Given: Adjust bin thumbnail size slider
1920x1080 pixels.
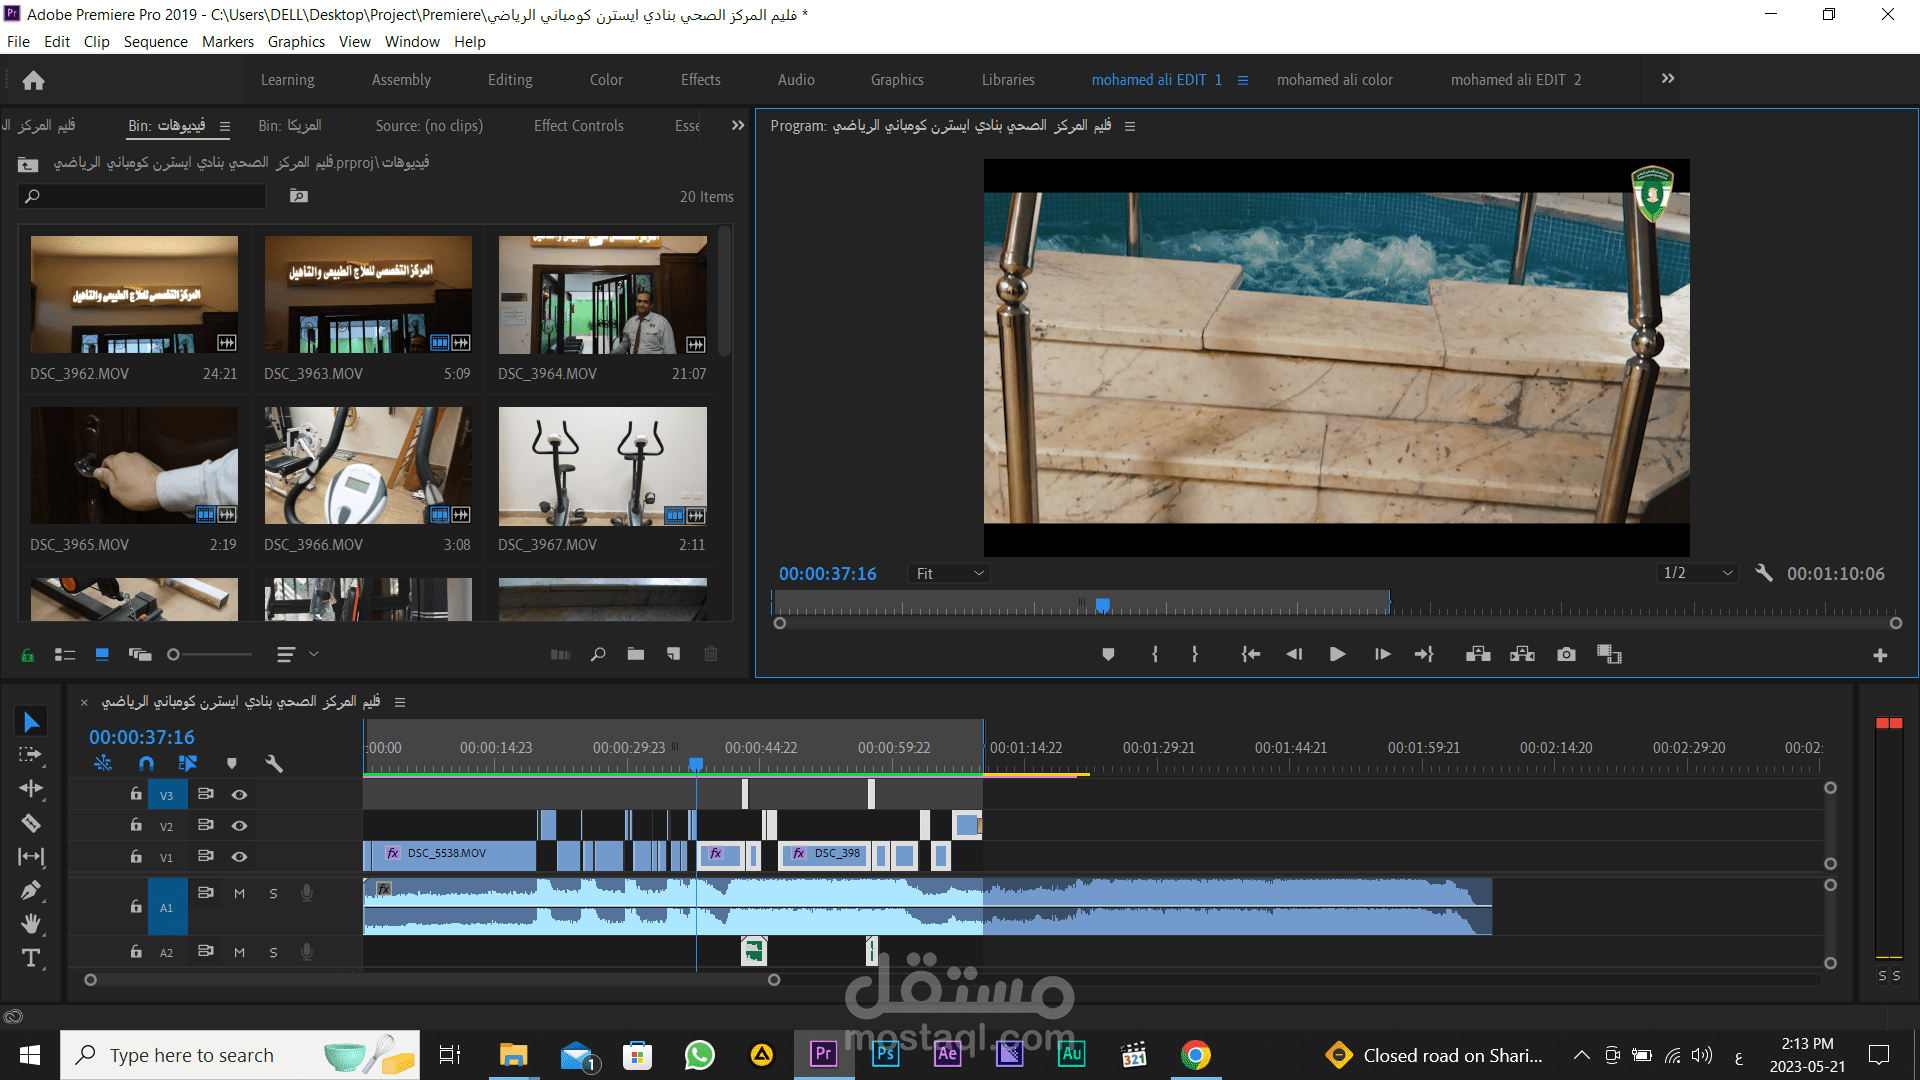Looking at the screenshot, I should [x=173, y=654].
